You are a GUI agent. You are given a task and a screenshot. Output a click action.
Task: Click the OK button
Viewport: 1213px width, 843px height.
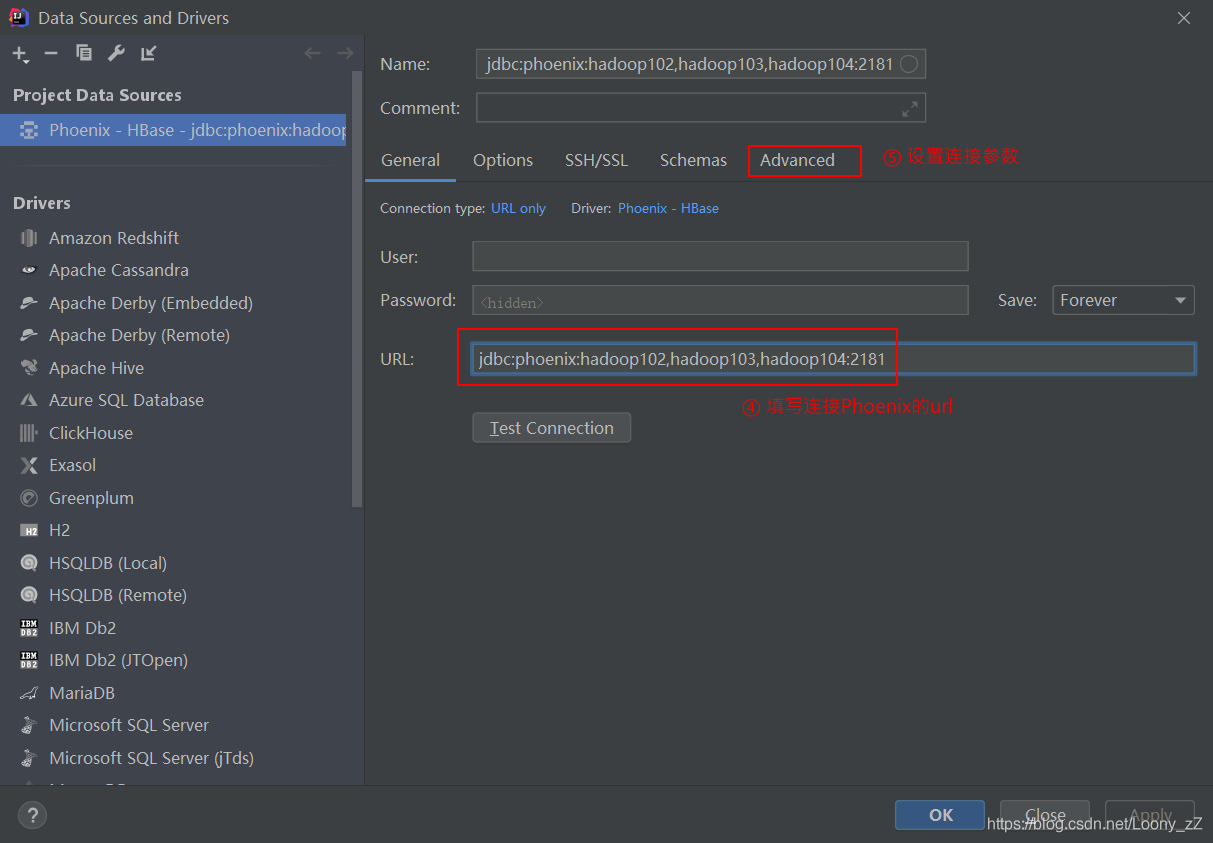(940, 815)
